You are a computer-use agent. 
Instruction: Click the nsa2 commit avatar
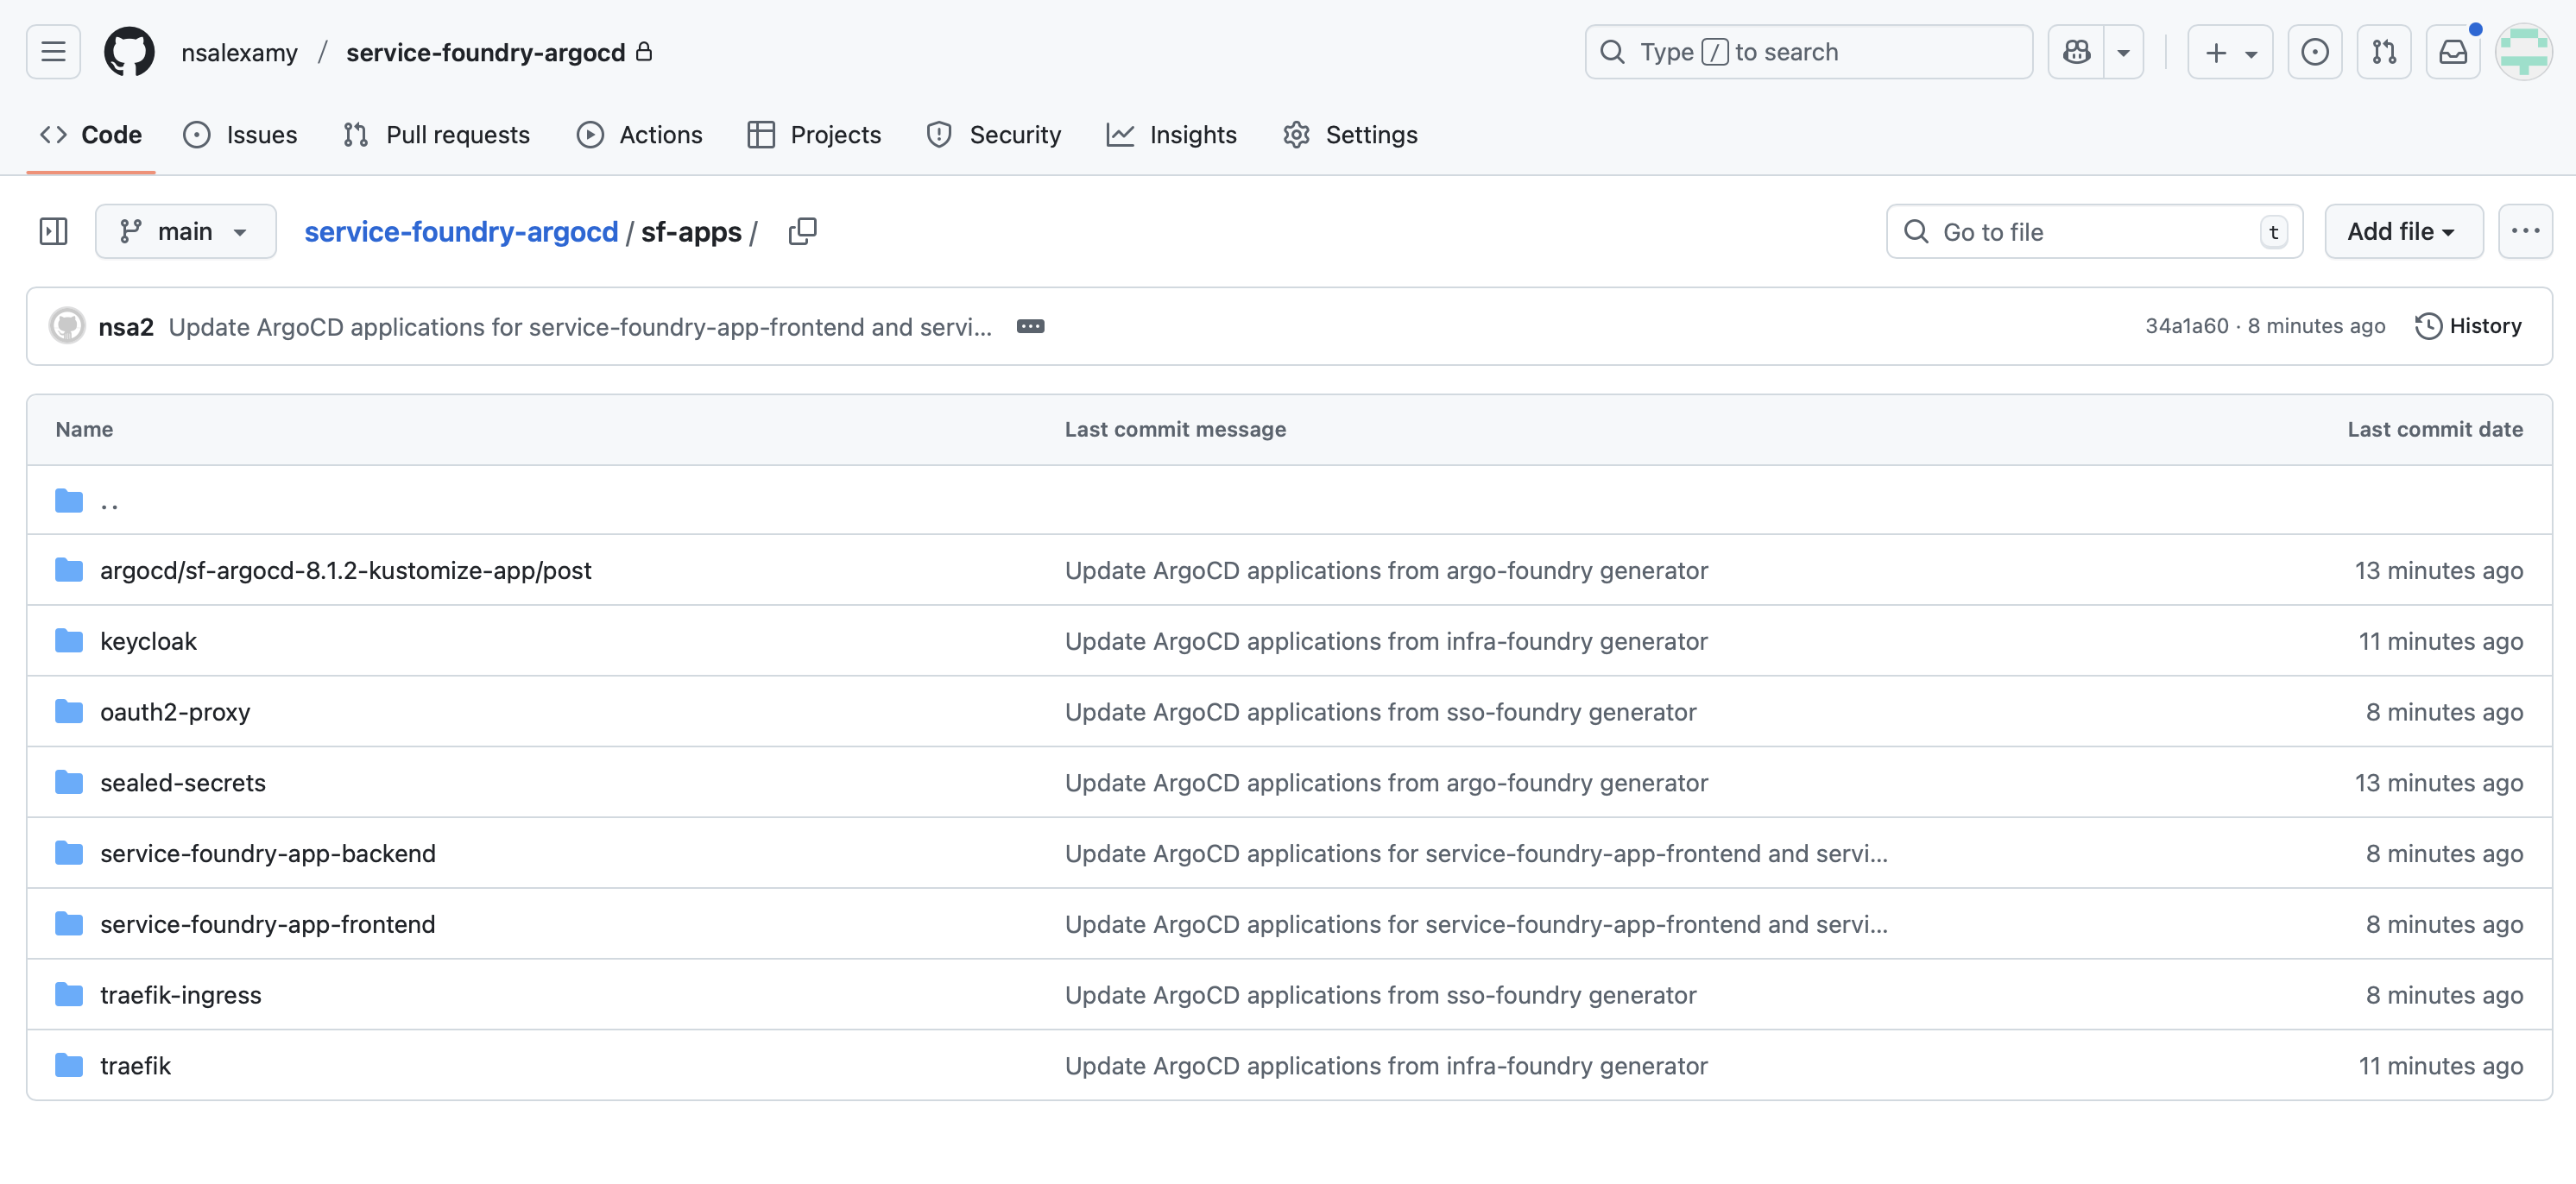67,326
